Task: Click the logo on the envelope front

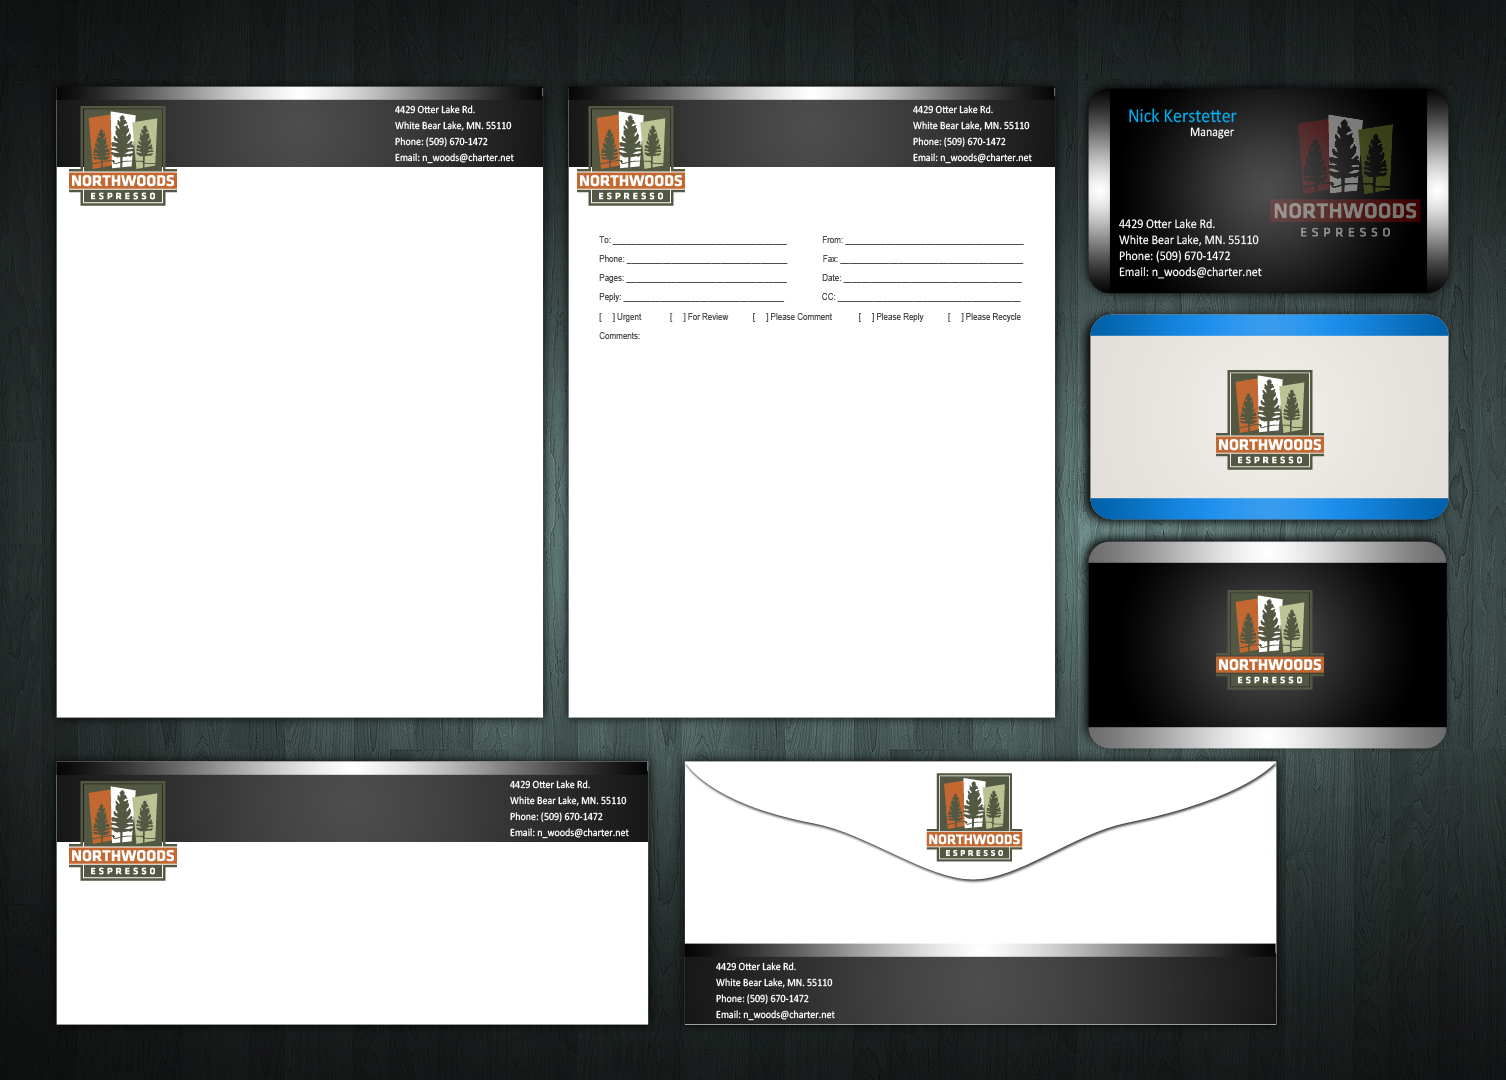Action: click(x=123, y=831)
